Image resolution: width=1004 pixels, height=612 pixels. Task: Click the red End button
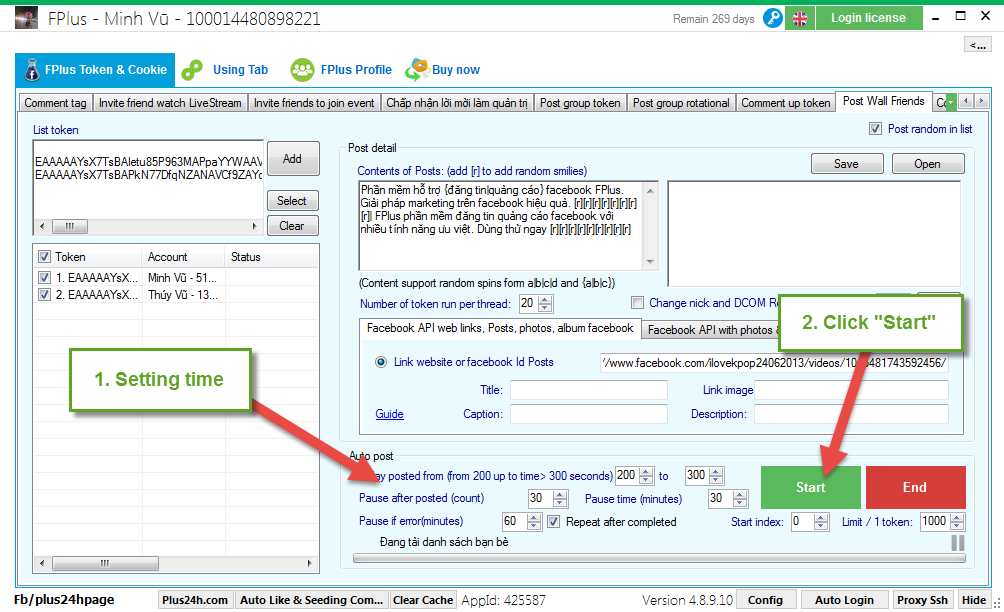(915, 488)
